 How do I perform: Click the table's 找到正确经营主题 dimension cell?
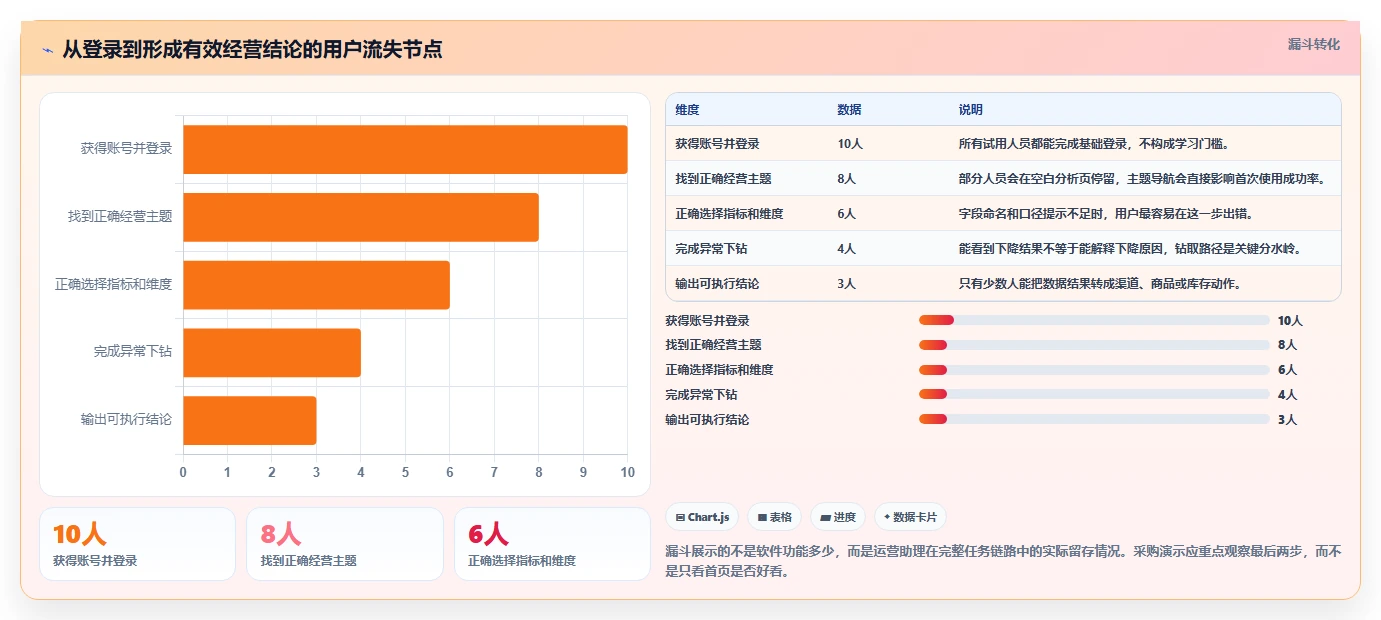tap(723, 179)
